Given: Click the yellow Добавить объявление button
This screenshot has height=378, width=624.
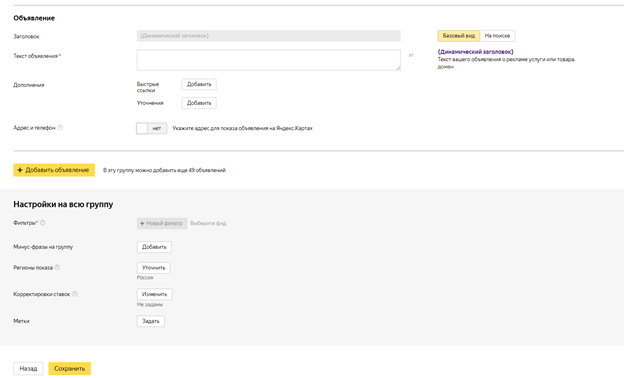Looking at the screenshot, I should (54, 170).
